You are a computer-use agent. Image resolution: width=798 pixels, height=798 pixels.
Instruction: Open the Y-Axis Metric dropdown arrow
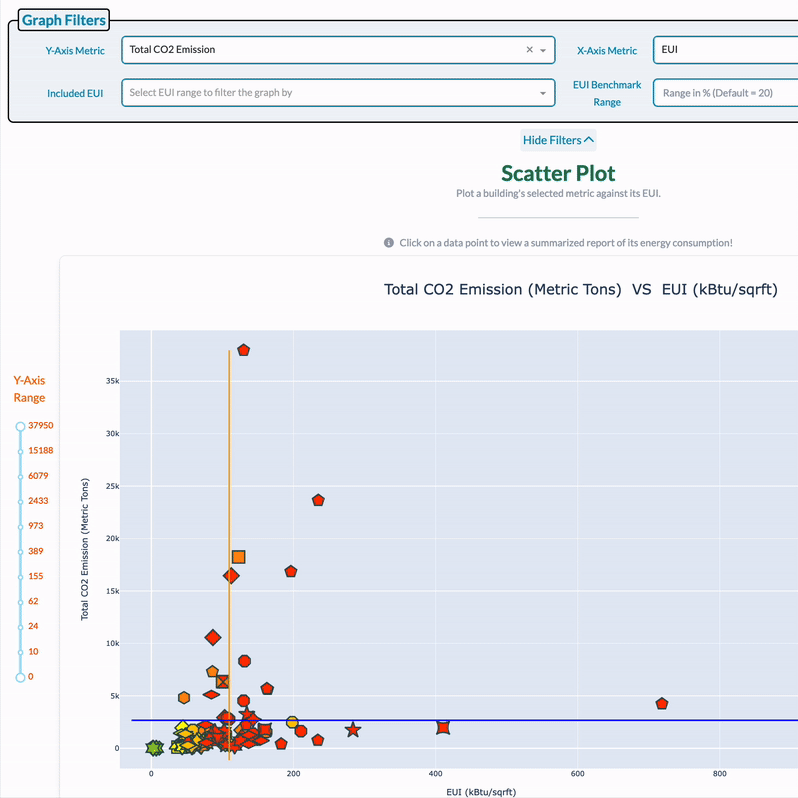coord(543,50)
